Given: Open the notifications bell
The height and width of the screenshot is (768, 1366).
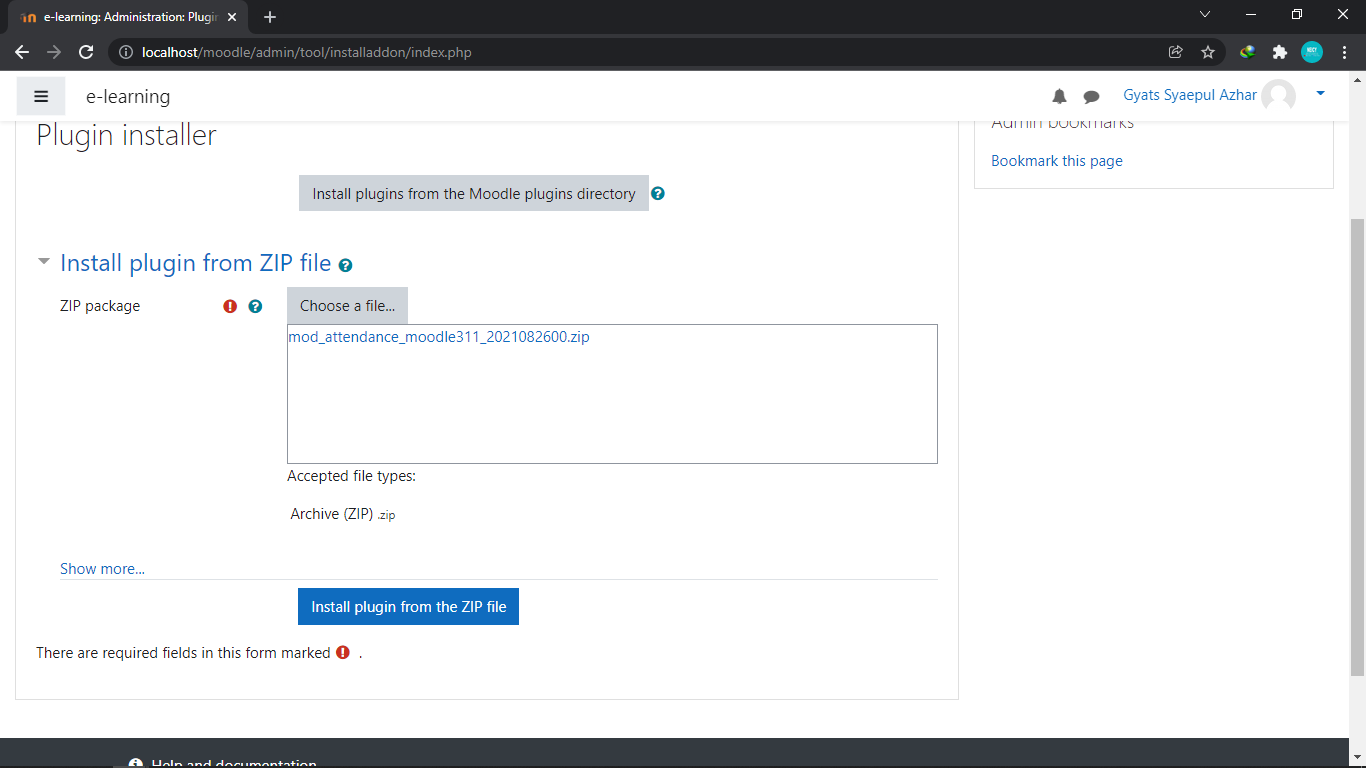Looking at the screenshot, I should pyautogui.click(x=1059, y=96).
